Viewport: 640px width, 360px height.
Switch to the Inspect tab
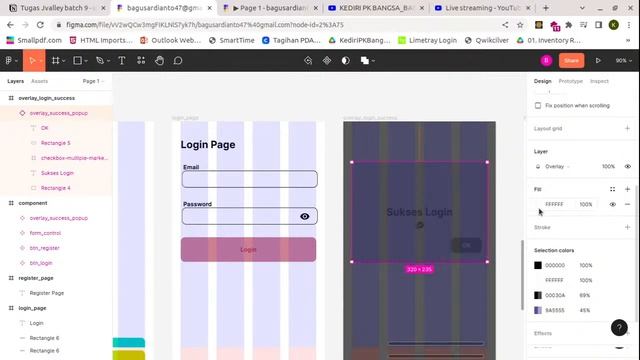coord(599,81)
